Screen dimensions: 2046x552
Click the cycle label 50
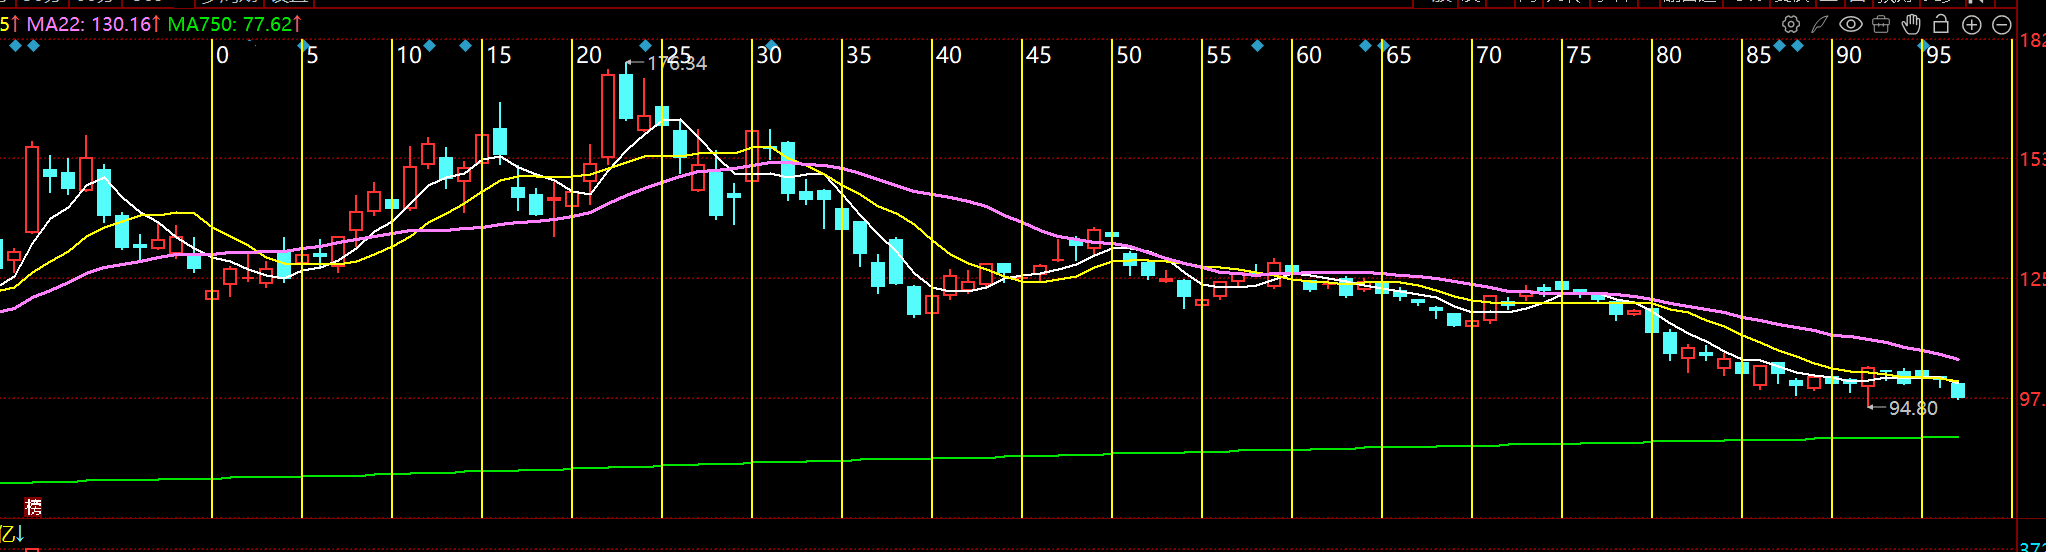pos(1128,55)
